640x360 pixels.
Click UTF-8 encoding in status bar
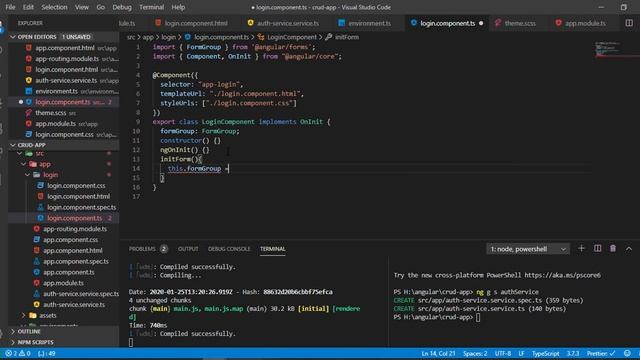pyautogui.click(x=502, y=353)
